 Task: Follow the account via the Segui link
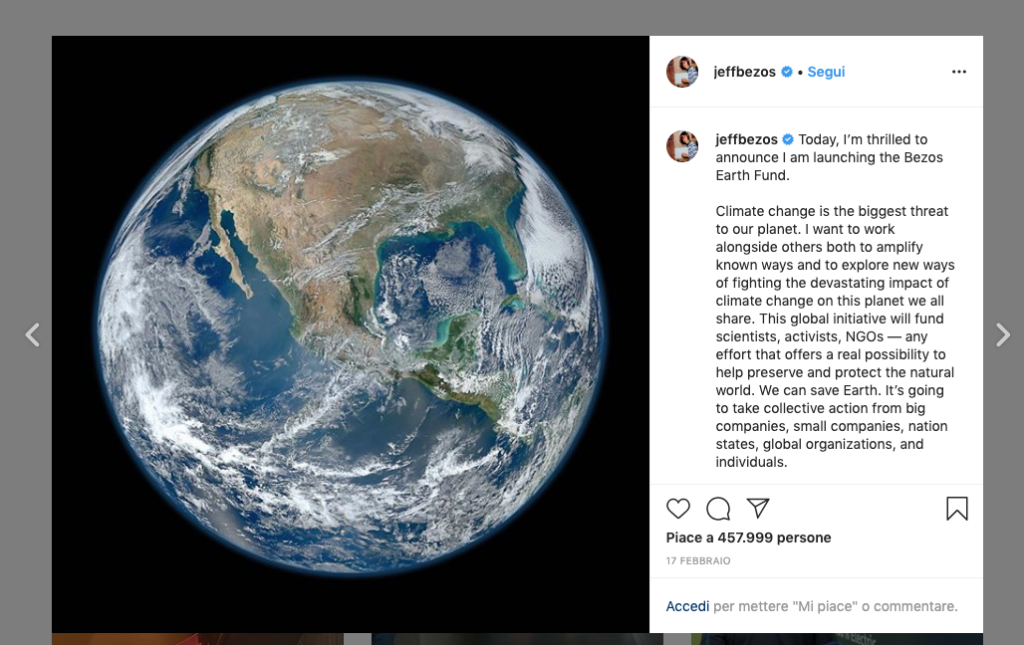pyautogui.click(x=826, y=72)
